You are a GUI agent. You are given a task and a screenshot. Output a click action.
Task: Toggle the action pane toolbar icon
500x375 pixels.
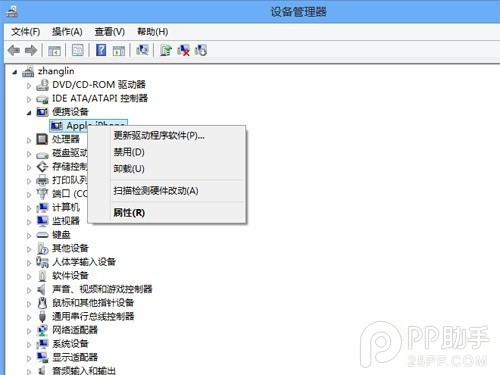click(119, 51)
